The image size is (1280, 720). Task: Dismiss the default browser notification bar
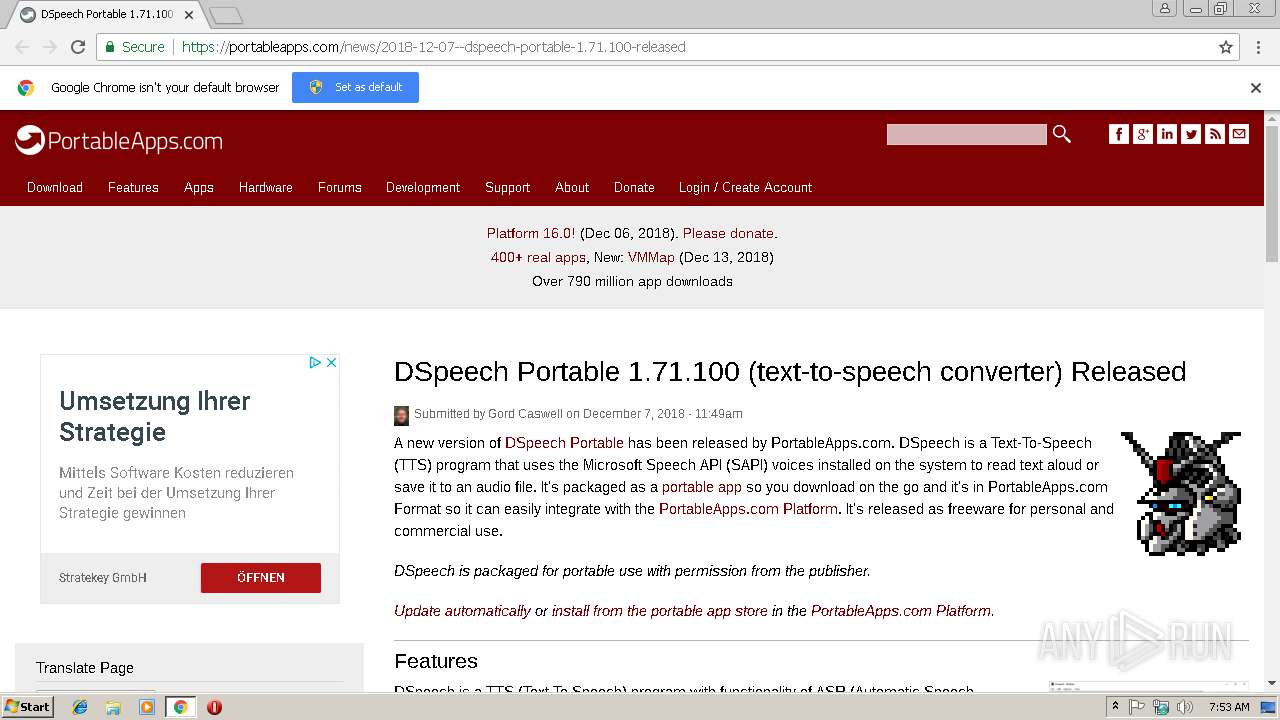(x=1256, y=88)
